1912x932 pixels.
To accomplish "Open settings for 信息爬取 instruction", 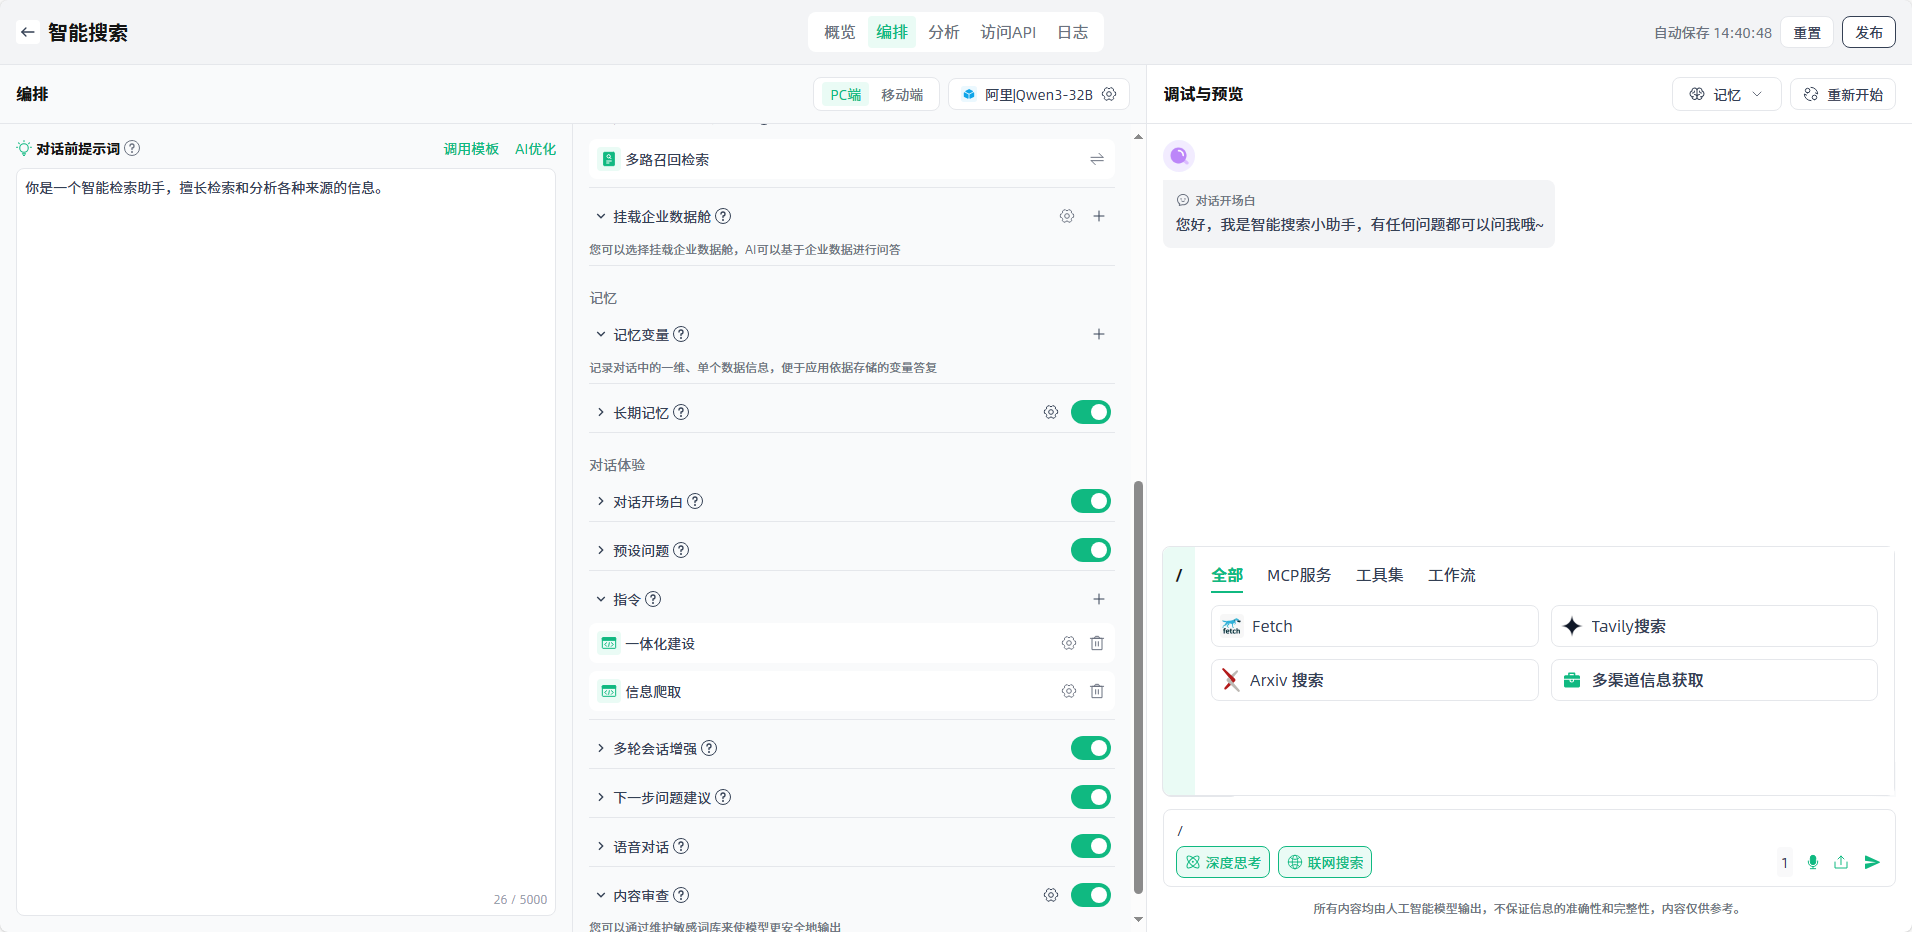I will [x=1068, y=691].
